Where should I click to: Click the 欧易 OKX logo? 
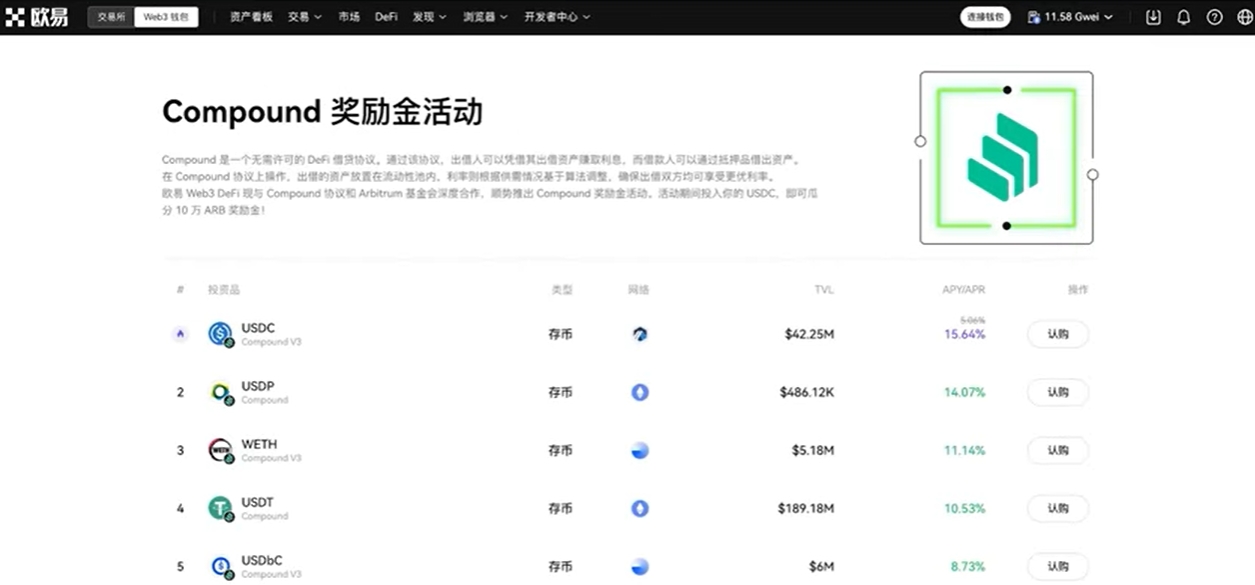coord(37,17)
